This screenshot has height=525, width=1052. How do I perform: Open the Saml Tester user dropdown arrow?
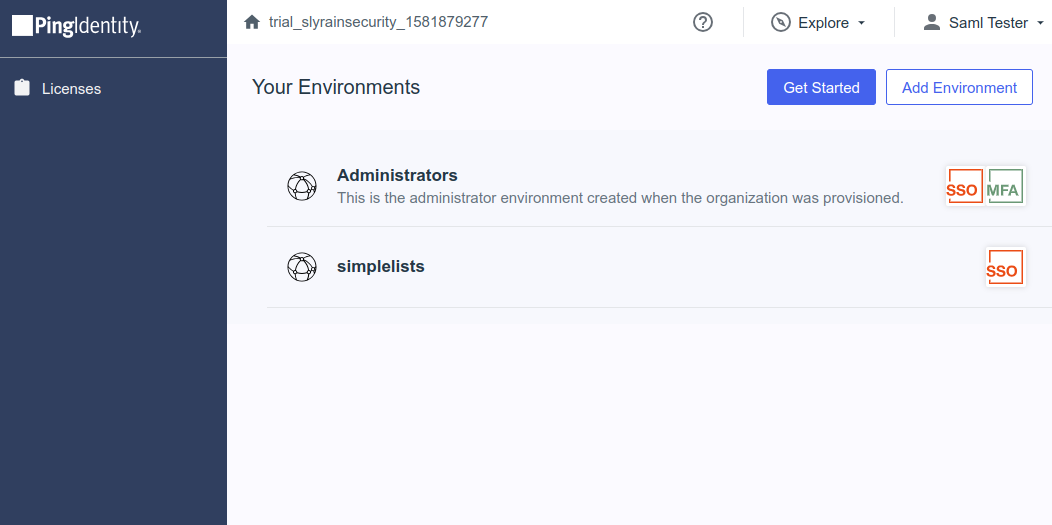(x=1041, y=23)
